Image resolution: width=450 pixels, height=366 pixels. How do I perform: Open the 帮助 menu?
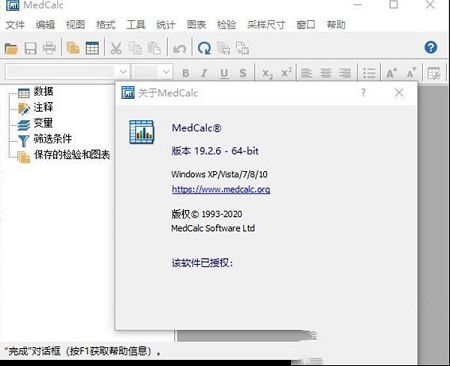coord(336,25)
